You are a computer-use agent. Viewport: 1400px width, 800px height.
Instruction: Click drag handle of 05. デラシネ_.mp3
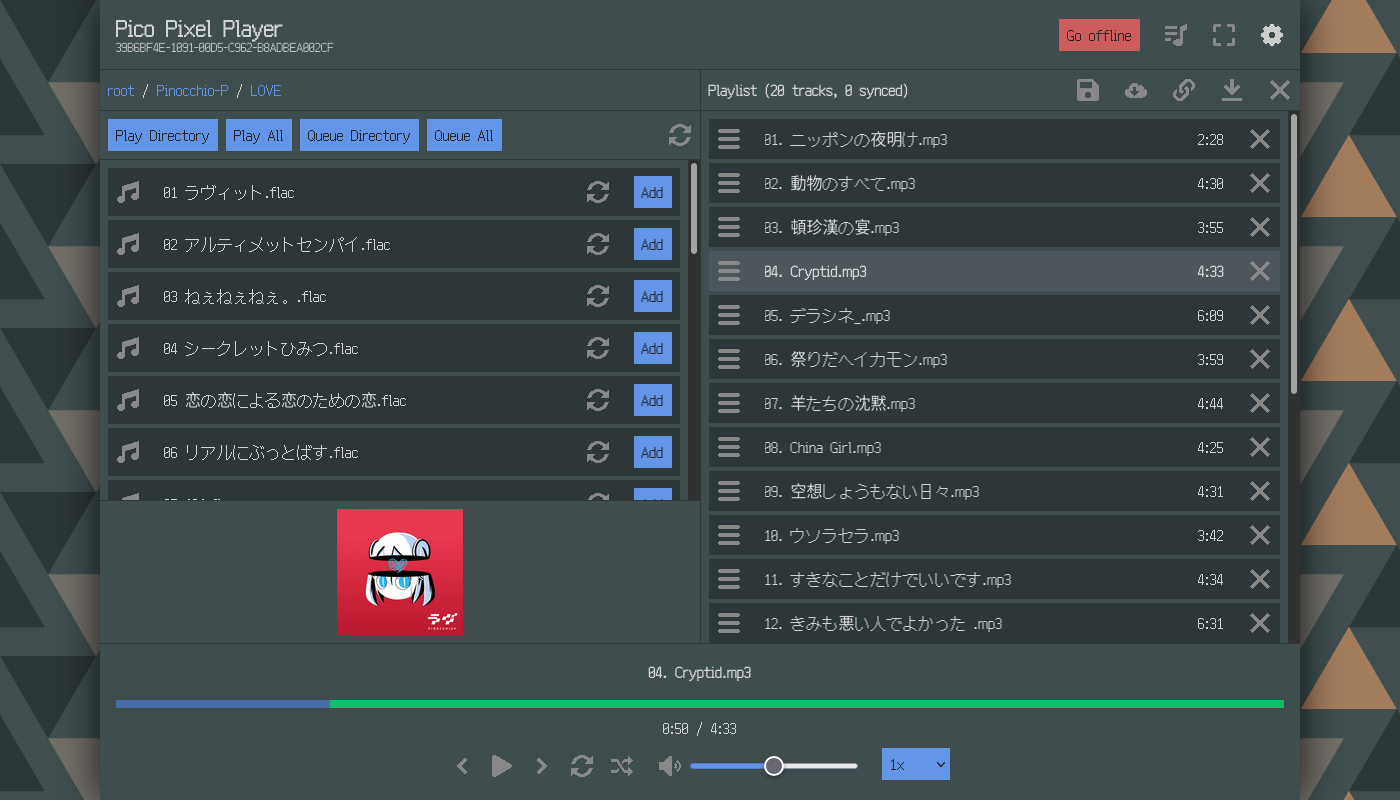coord(729,315)
